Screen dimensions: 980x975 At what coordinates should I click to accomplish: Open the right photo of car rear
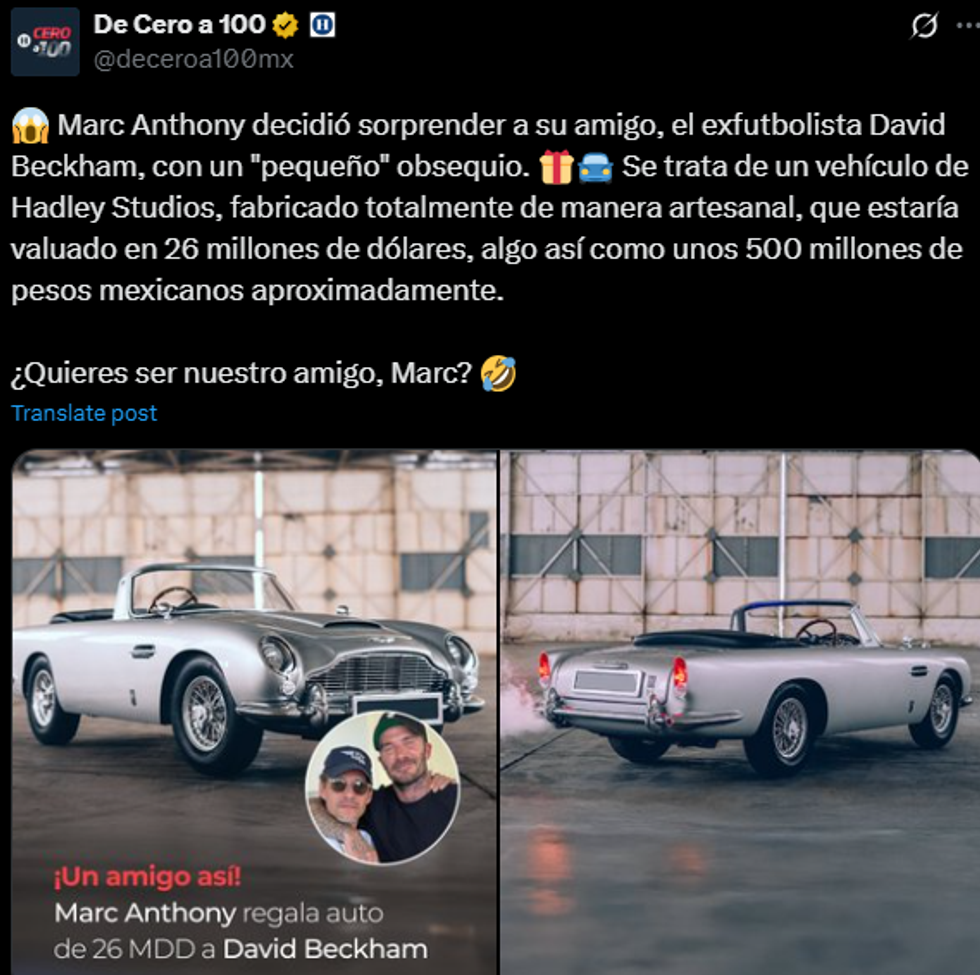tap(740, 712)
